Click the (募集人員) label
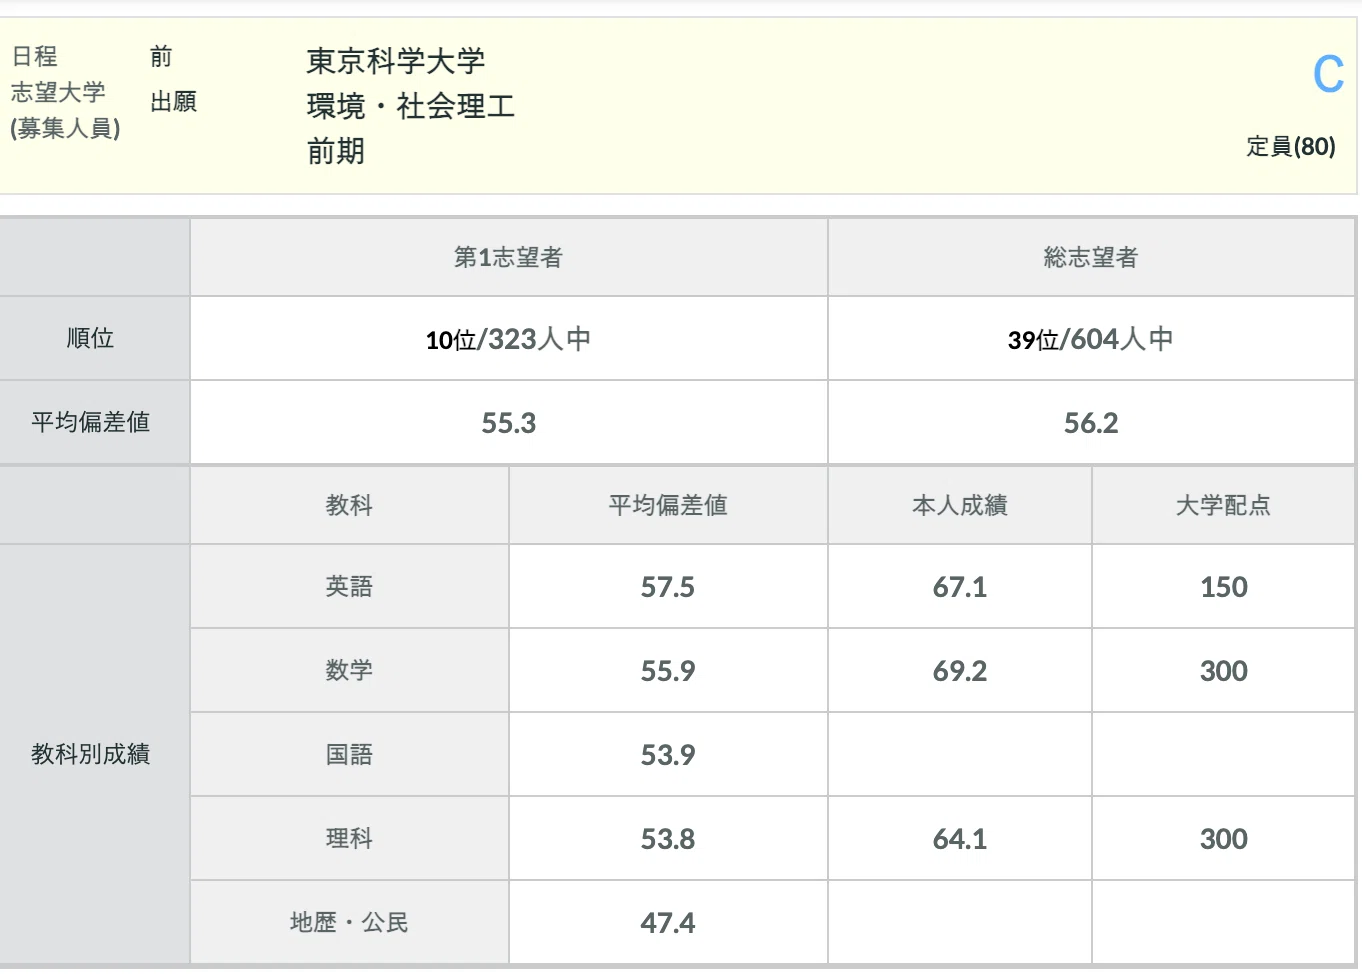This screenshot has width=1362, height=974. (65, 129)
